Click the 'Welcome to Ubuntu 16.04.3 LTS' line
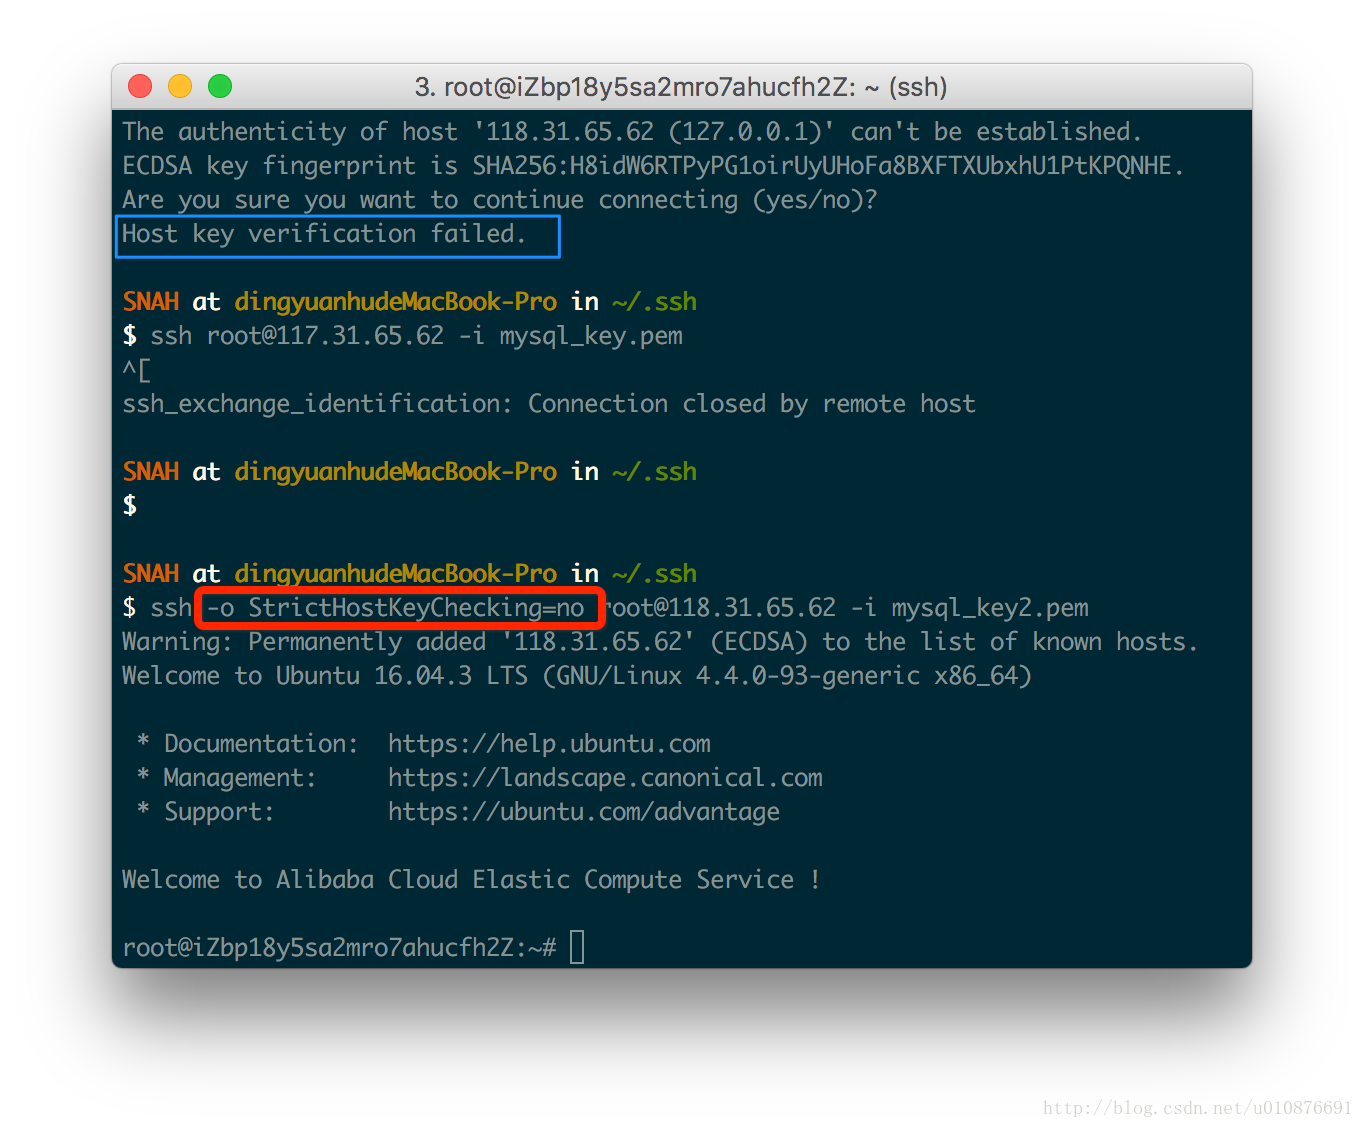The image size is (1364, 1128). tap(577, 676)
